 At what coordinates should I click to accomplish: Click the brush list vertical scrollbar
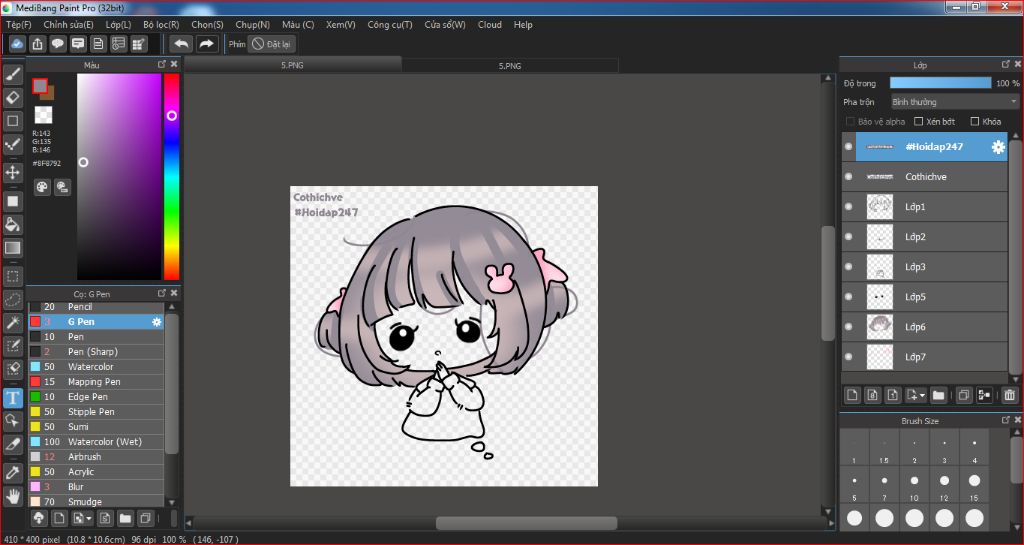[172, 383]
